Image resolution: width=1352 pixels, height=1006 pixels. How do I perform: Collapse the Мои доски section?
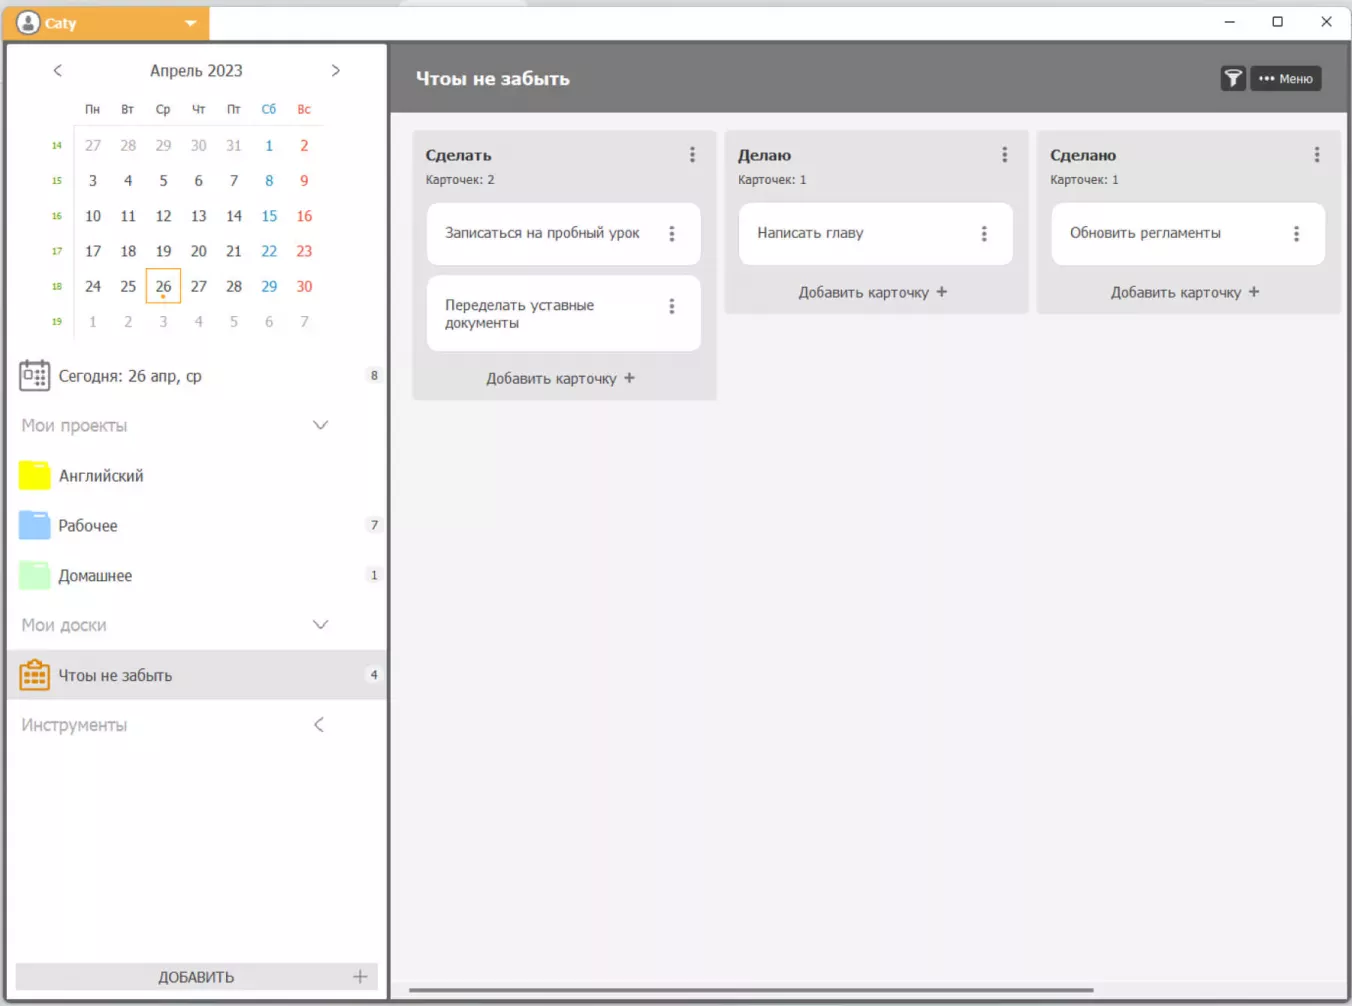point(320,625)
